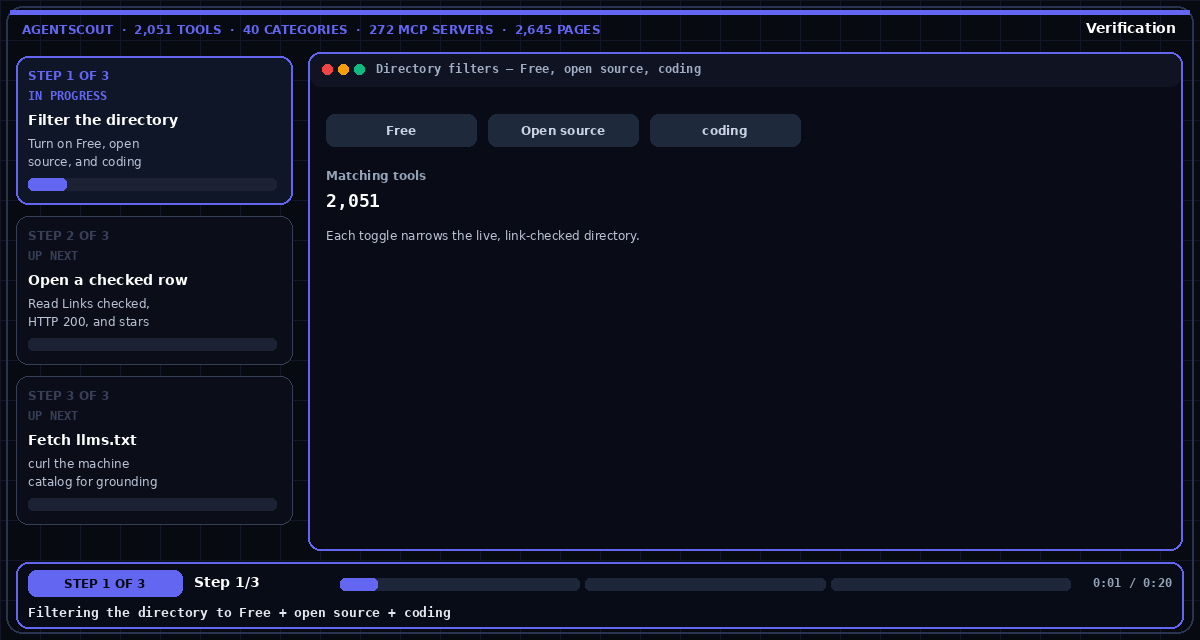Screen dimensions: 1200x640
Task: Click the Step 1/3 label in bottom bar
Action: tap(227, 583)
